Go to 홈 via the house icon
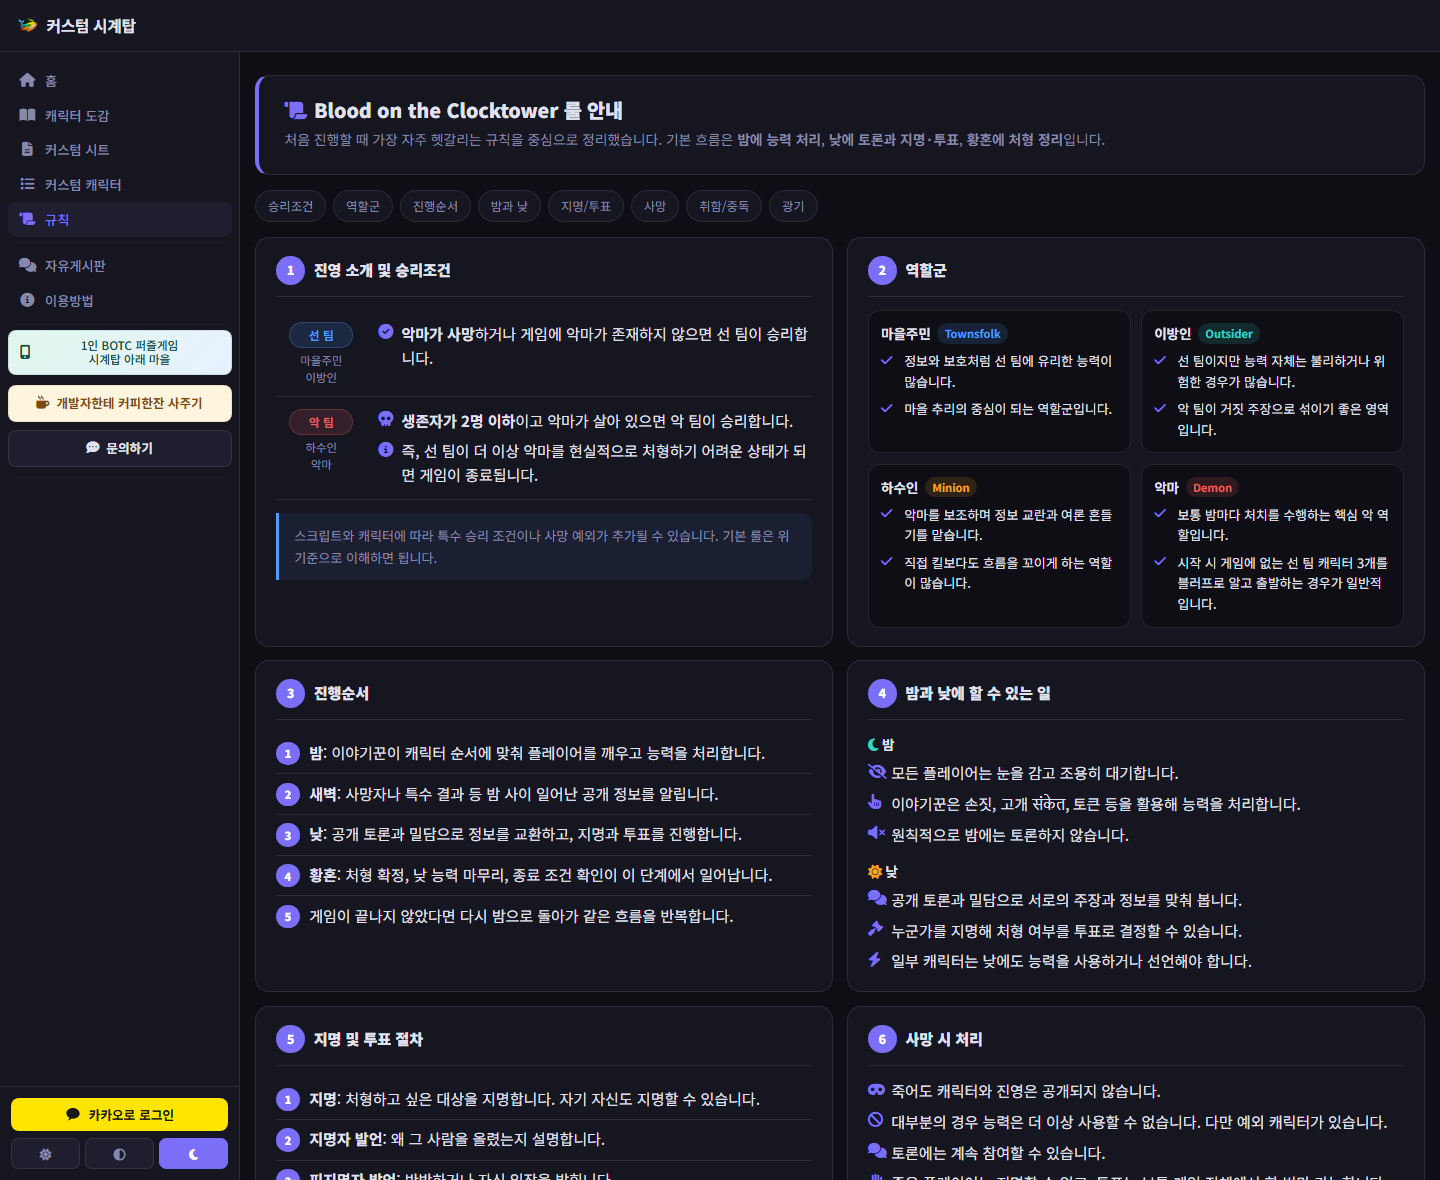The width and height of the screenshot is (1440, 1180). tap(27, 80)
